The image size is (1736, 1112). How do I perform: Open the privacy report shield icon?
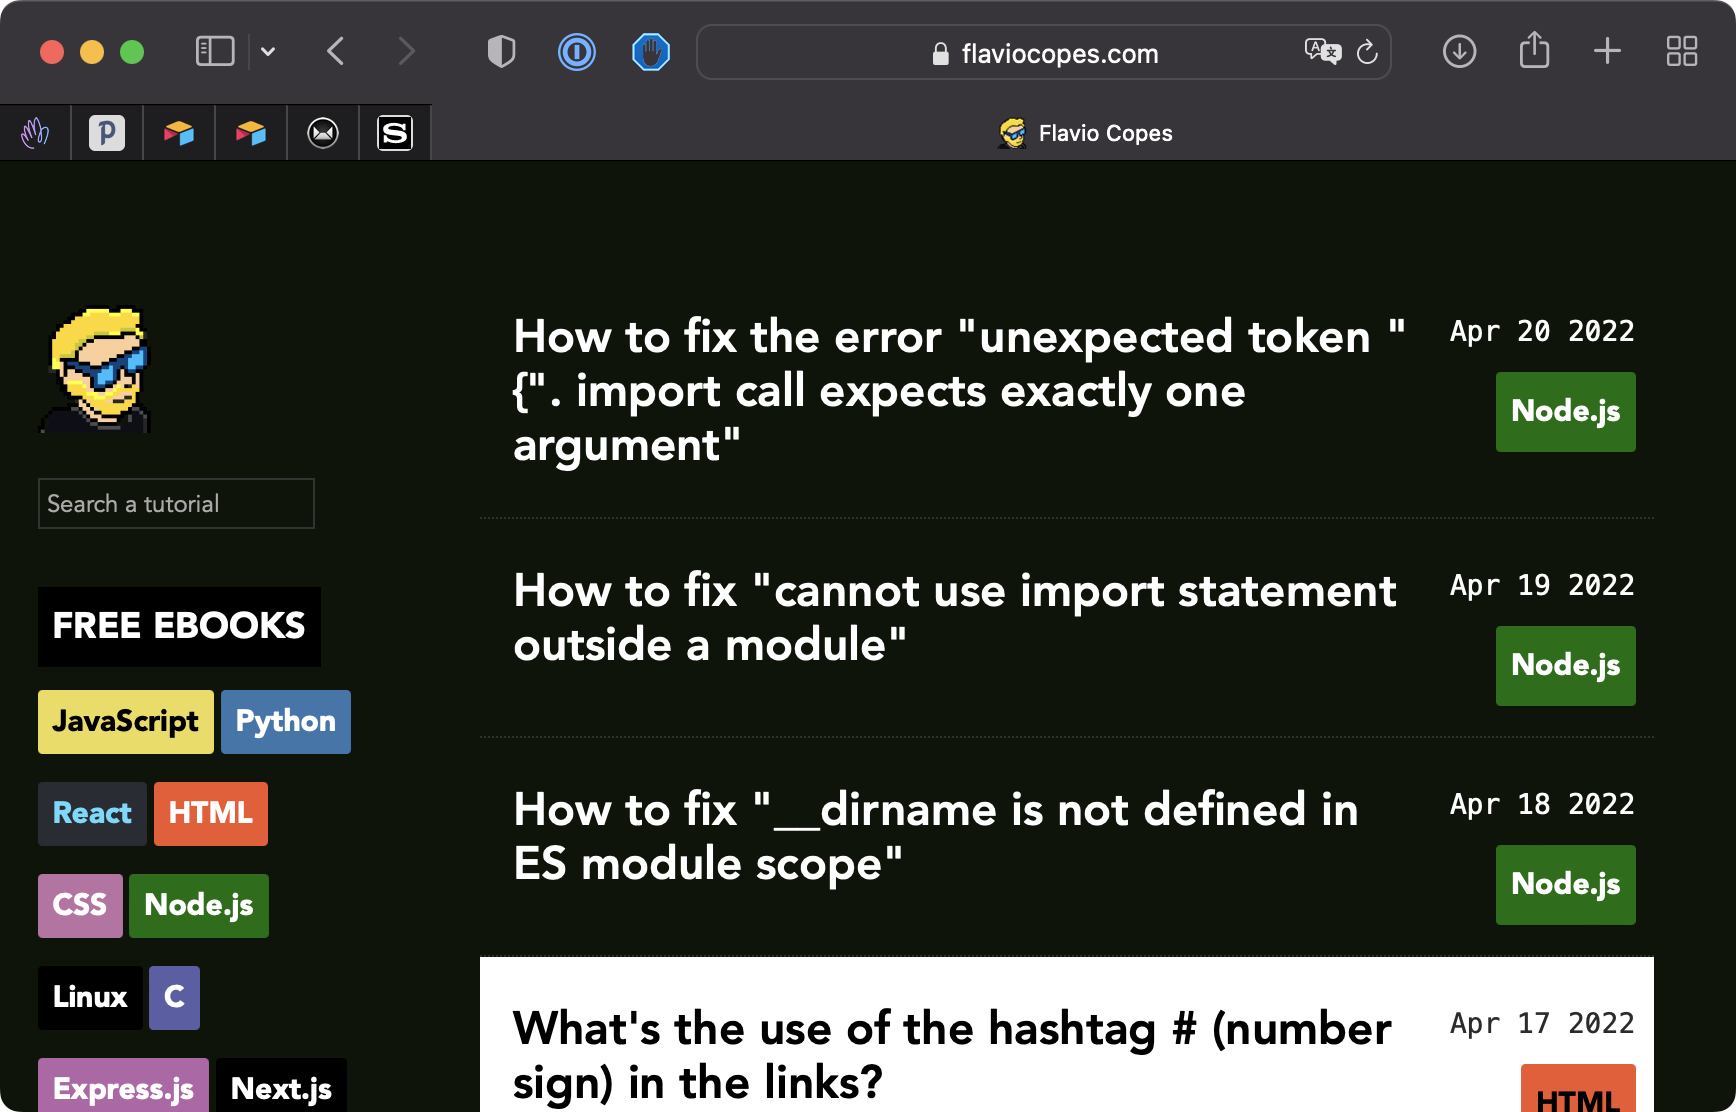pyautogui.click(x=501, y=51)
